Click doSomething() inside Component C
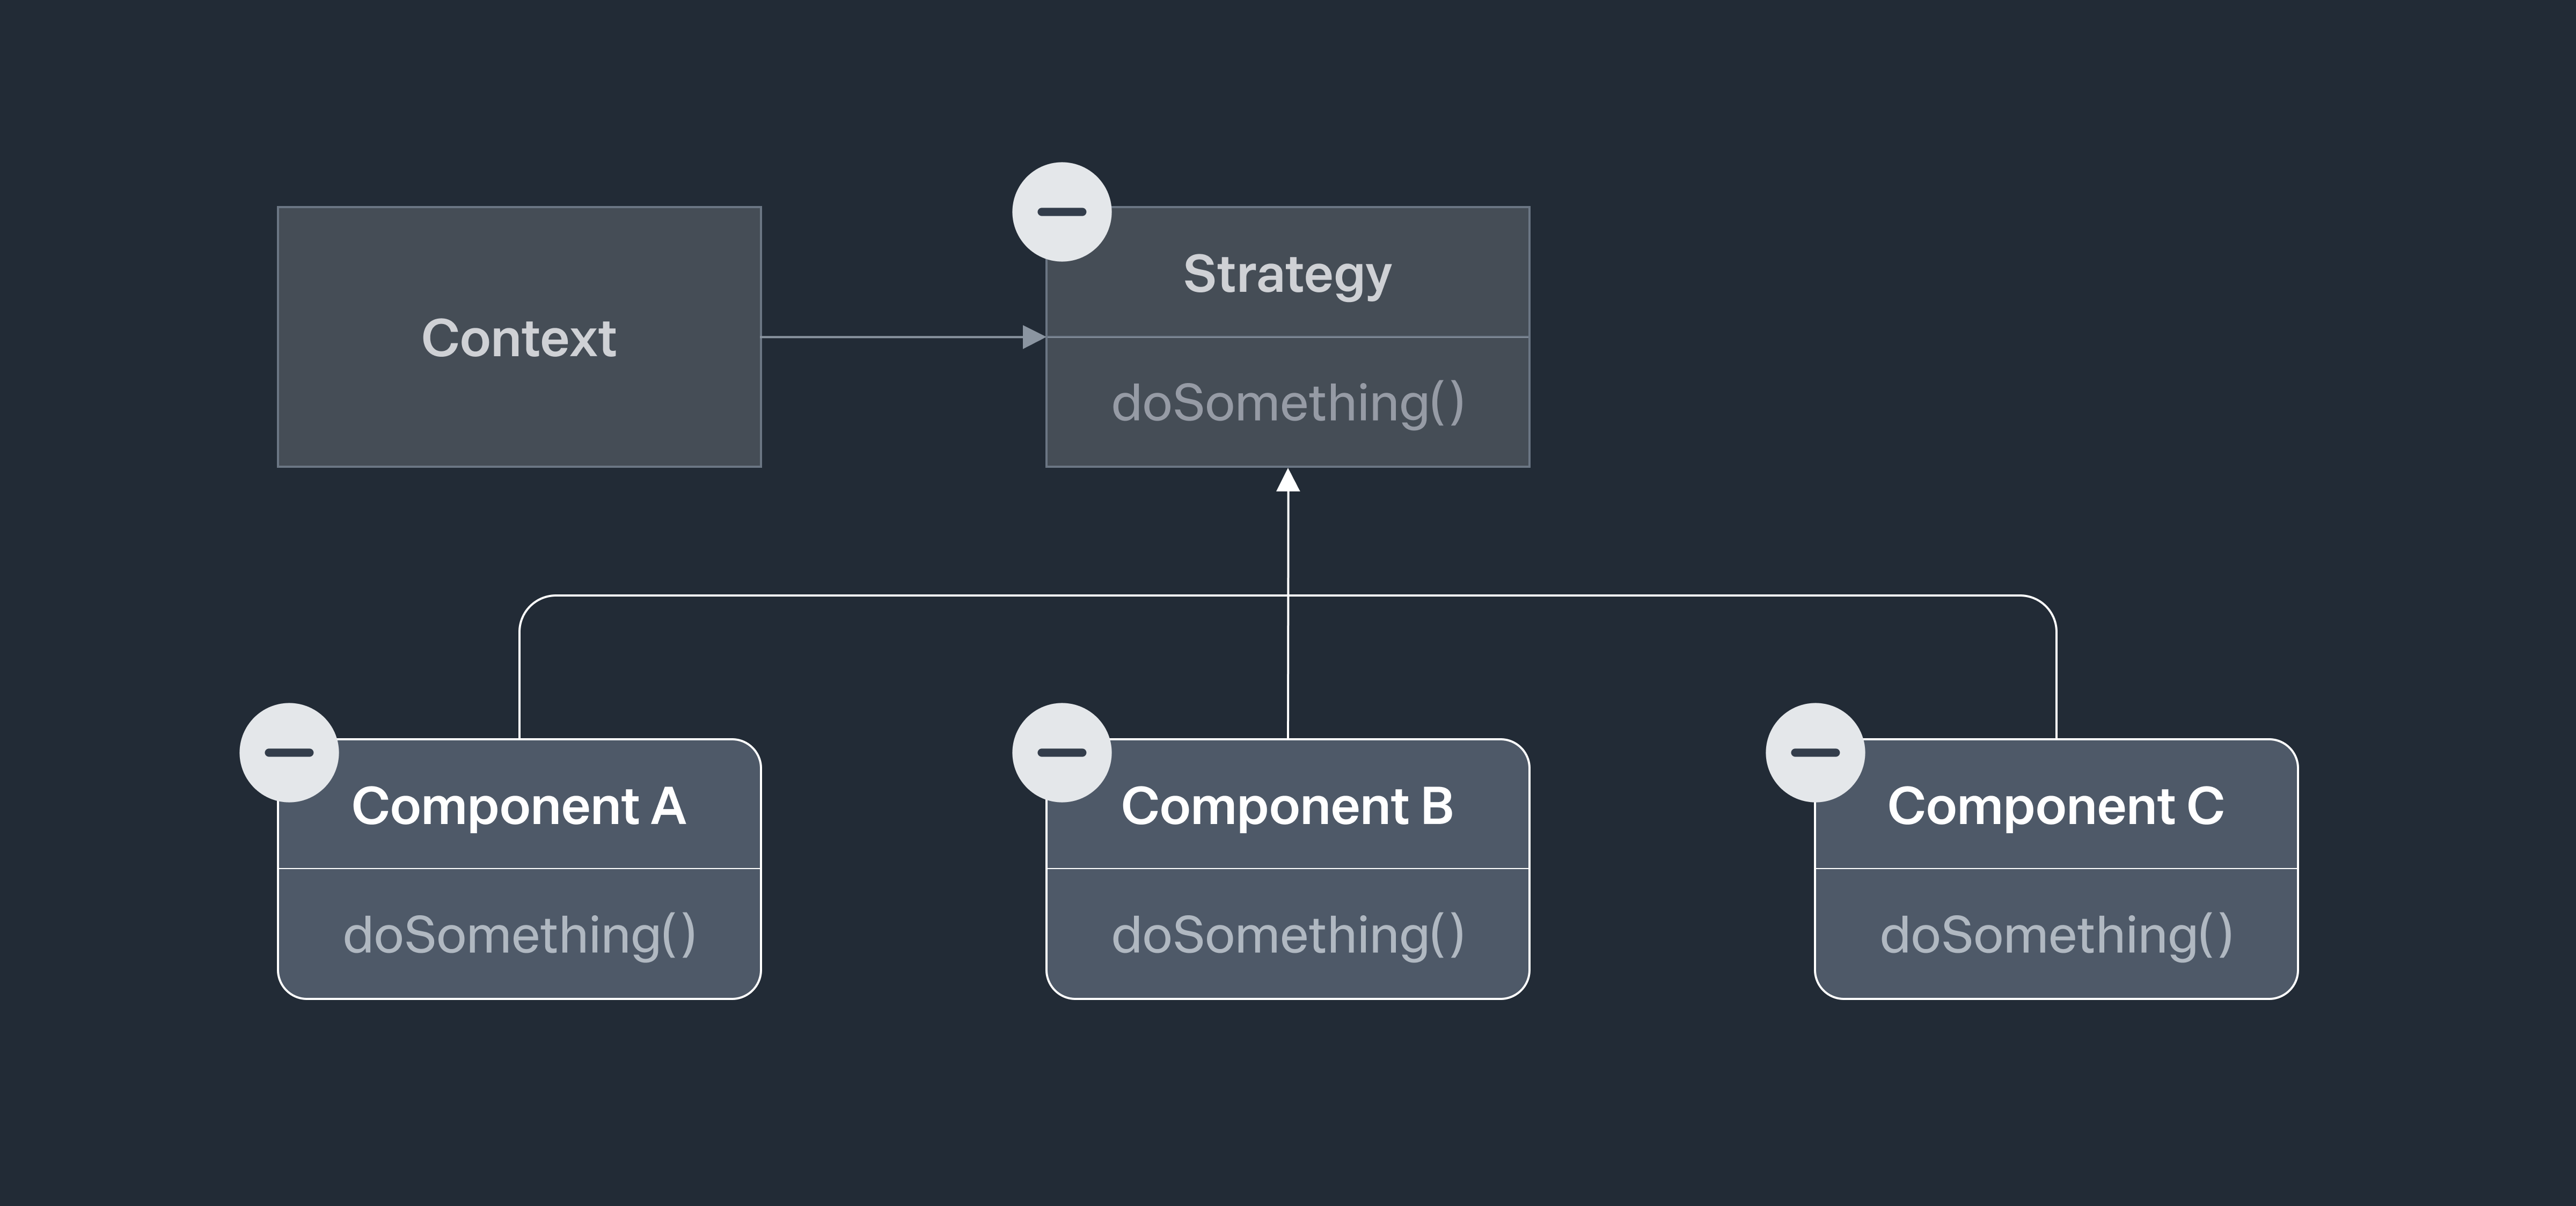Screen dimensions: 2576x1206 [x=2056, y=935]
